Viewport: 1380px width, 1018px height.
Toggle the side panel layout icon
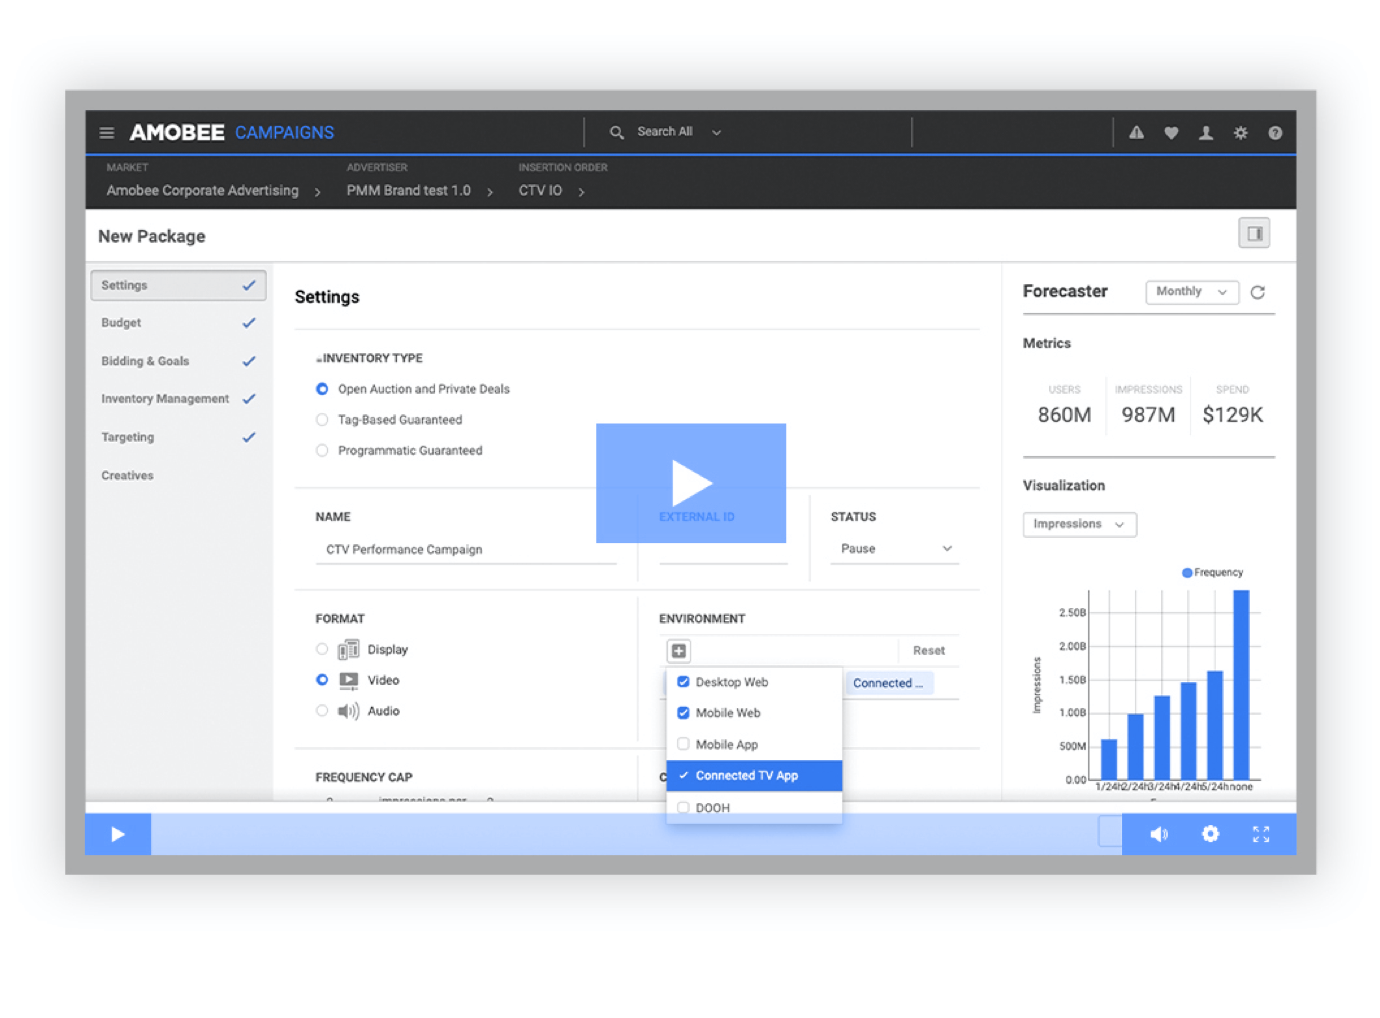1254,233
